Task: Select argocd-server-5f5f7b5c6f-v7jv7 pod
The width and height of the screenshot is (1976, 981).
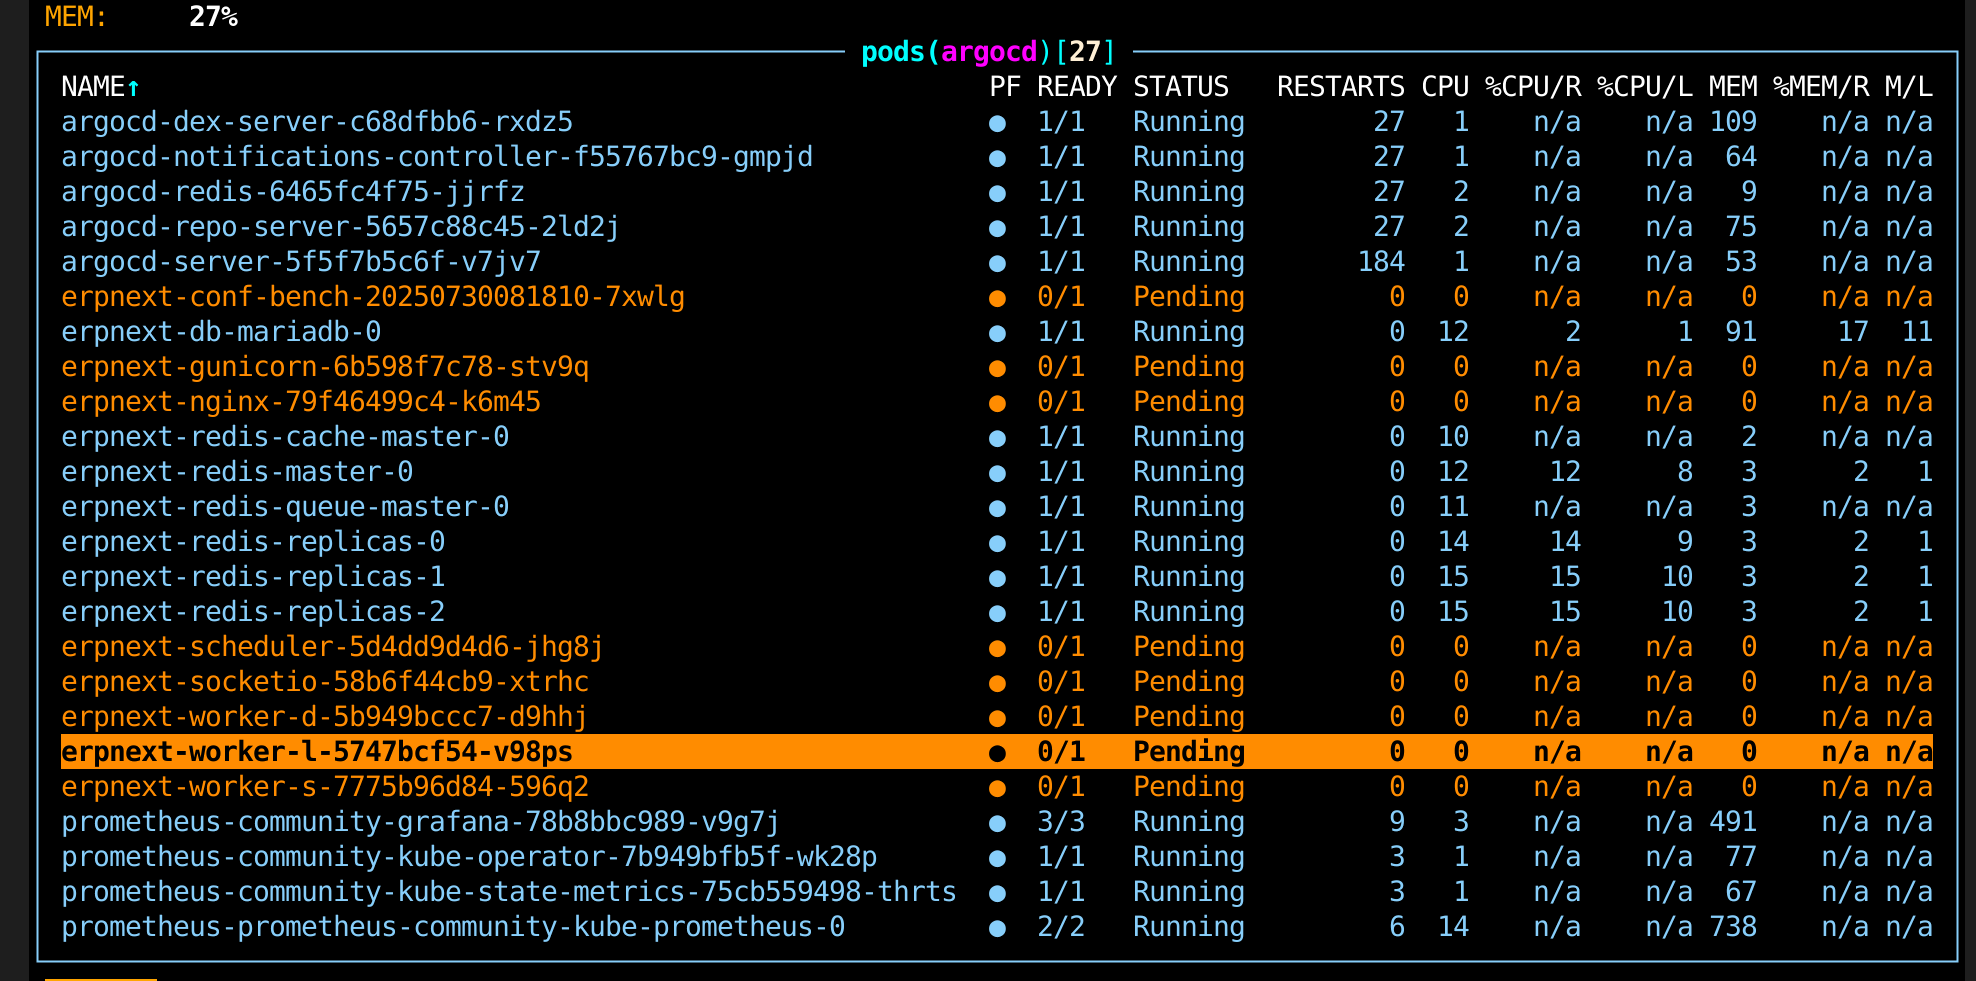Action: pyautogui.click(x=997, y=262)
